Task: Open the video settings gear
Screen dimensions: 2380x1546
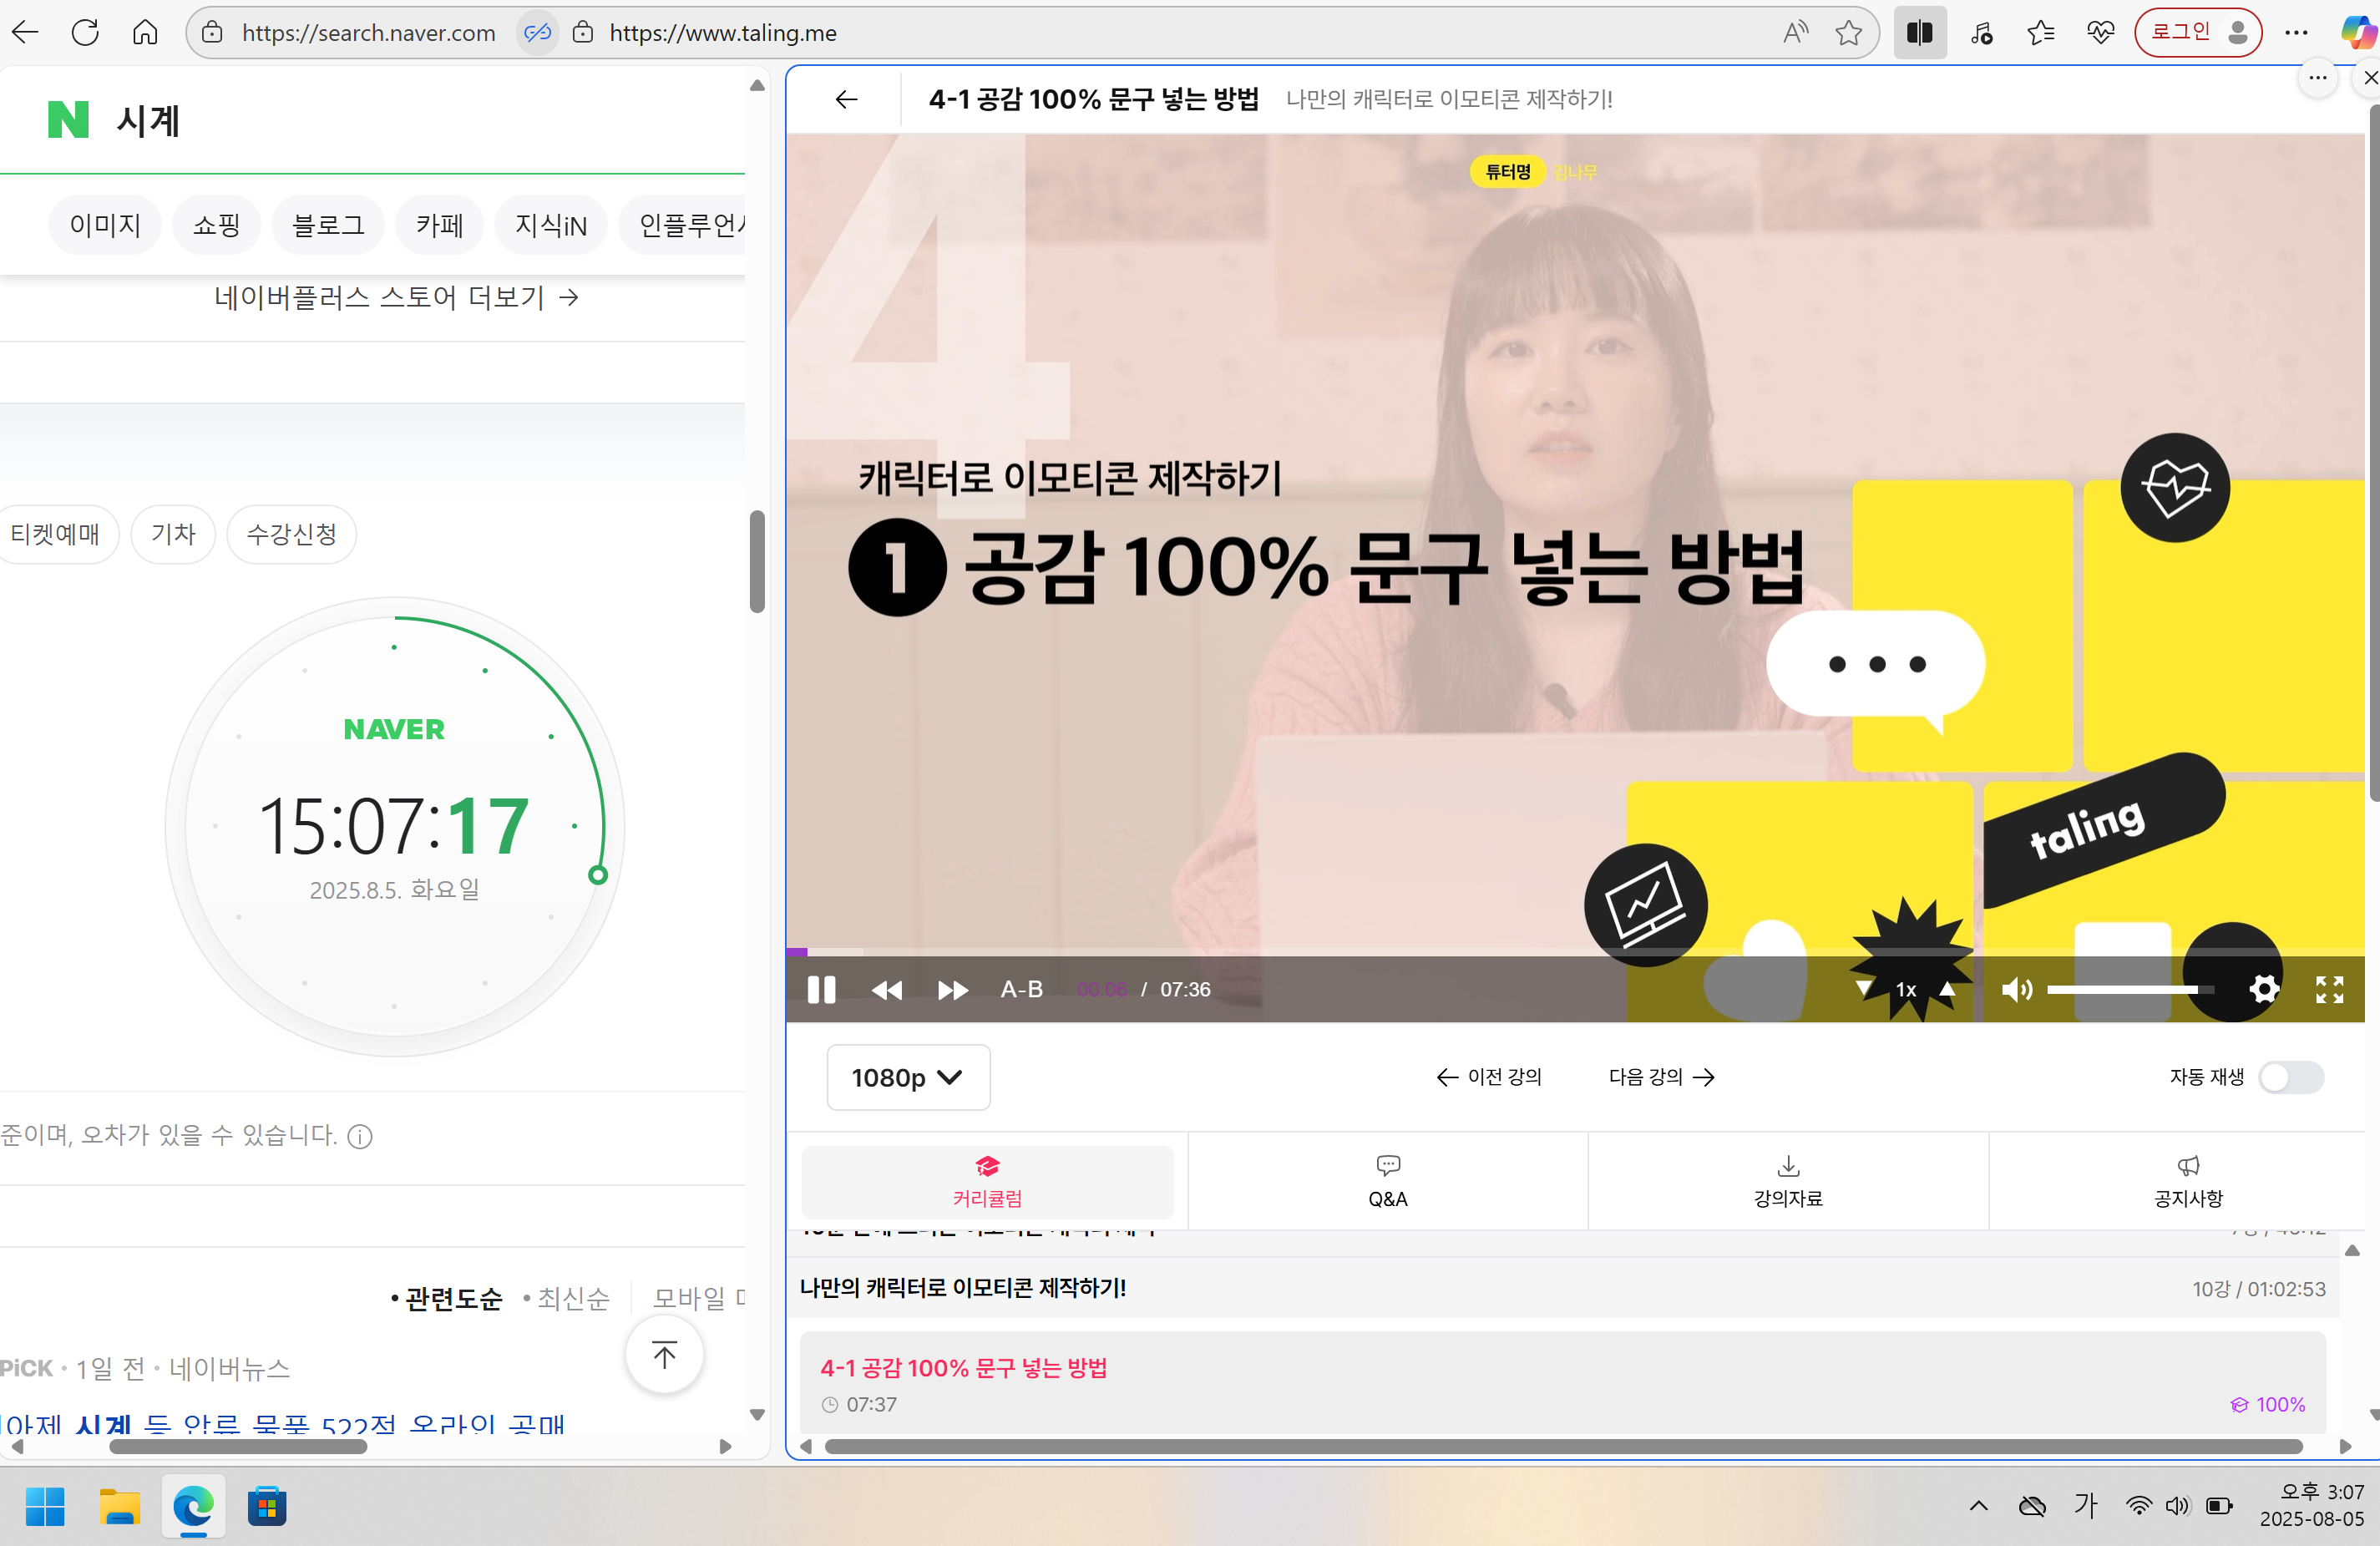Action: click(x=2264, y=990)
